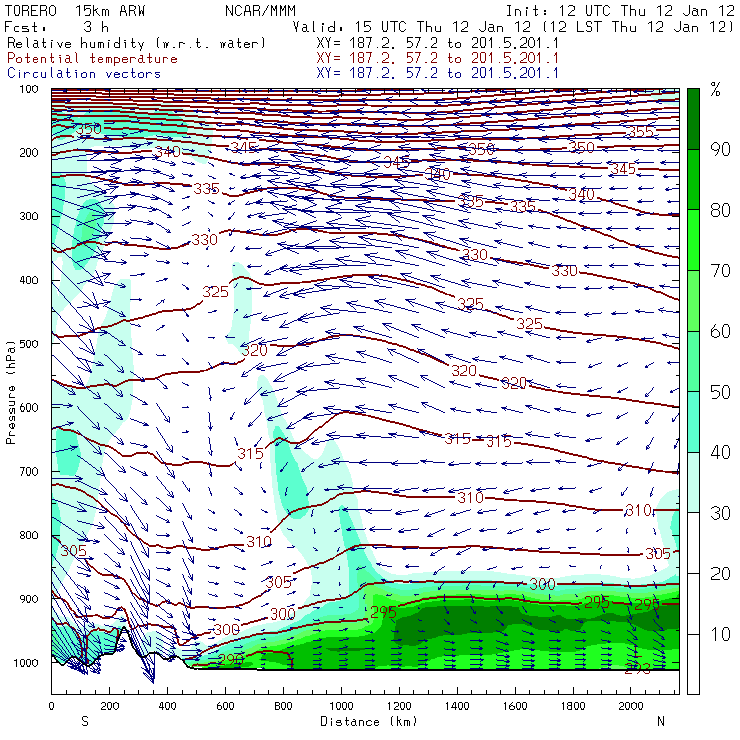This screenshot has width=740, height=740.
Task: Click the blue XY coordinates line
Action: (x=437, y=74)
